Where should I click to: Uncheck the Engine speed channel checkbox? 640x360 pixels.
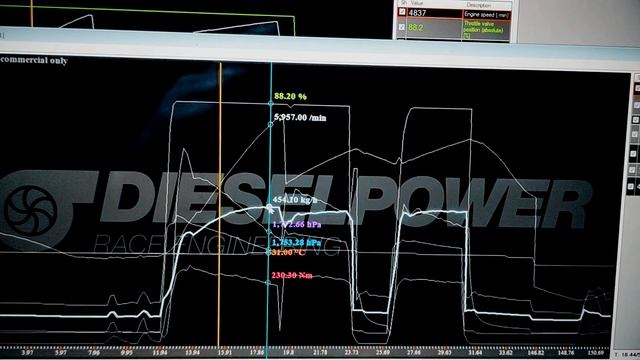coord(402,12)
